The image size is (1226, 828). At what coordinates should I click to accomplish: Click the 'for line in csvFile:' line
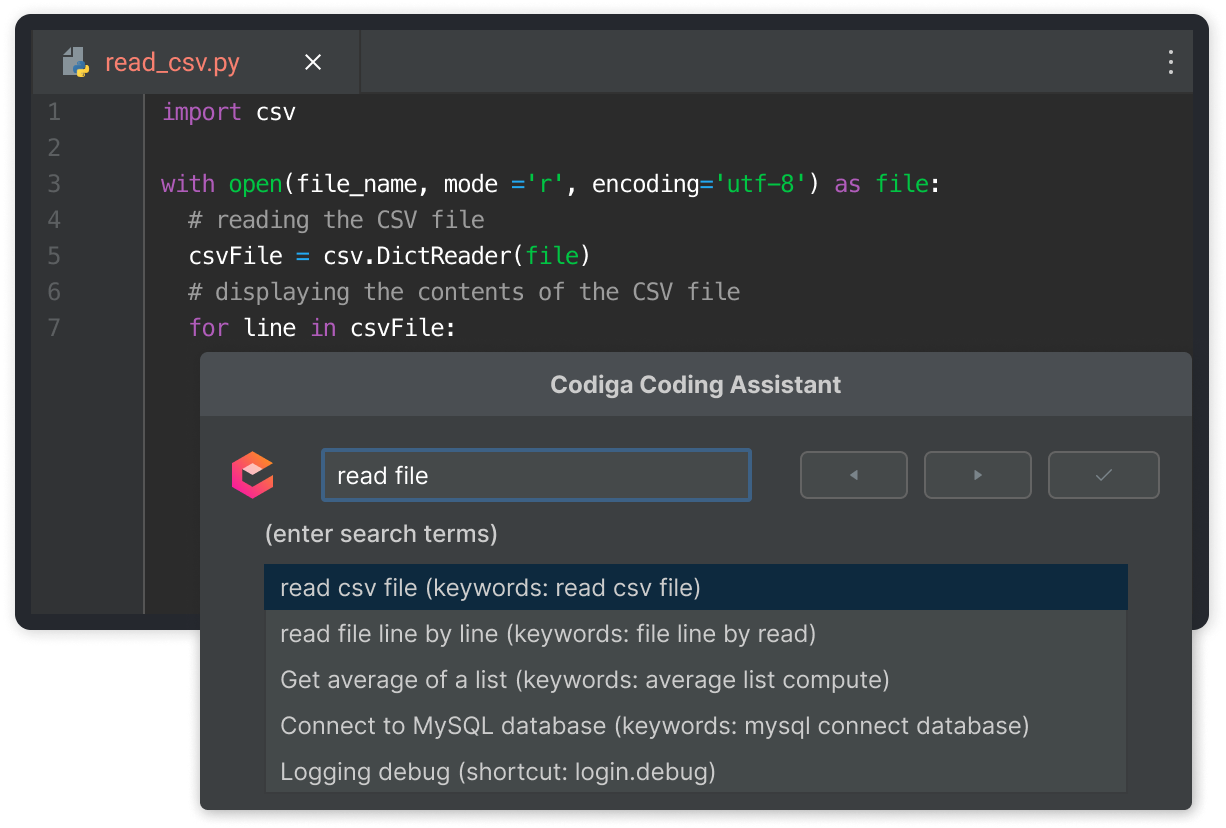coord(323,328)
